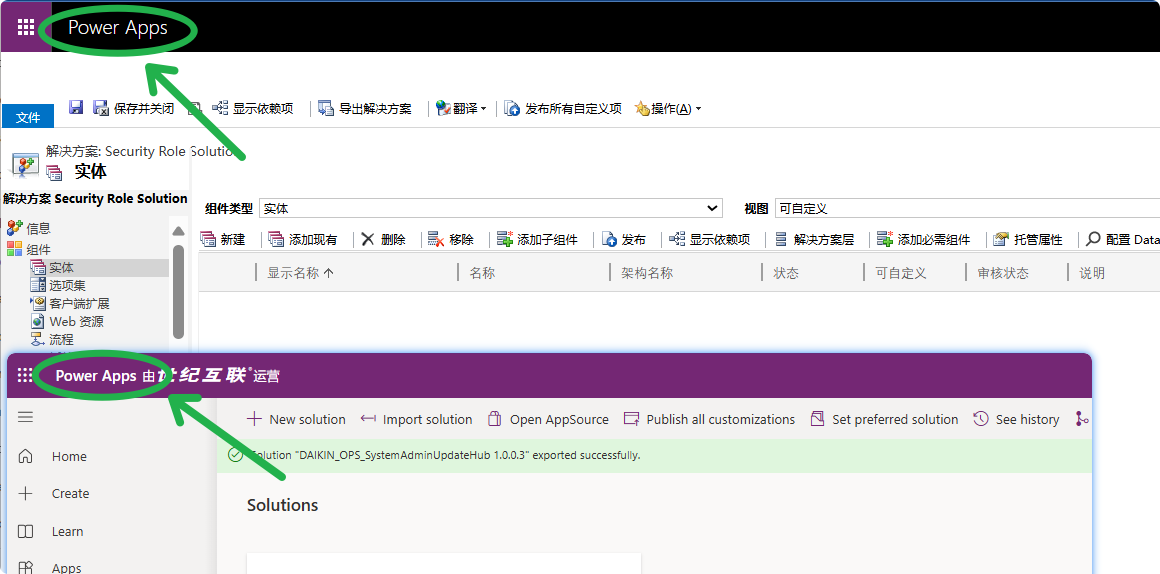Click the Power Apps title in the black header
The width and height of the screenshot is (1160, 574).
[x=118, y=28]
